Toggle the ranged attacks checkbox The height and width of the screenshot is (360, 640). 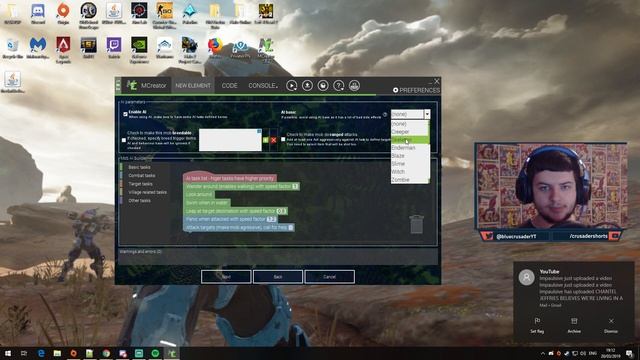click(x=283, y=140)
